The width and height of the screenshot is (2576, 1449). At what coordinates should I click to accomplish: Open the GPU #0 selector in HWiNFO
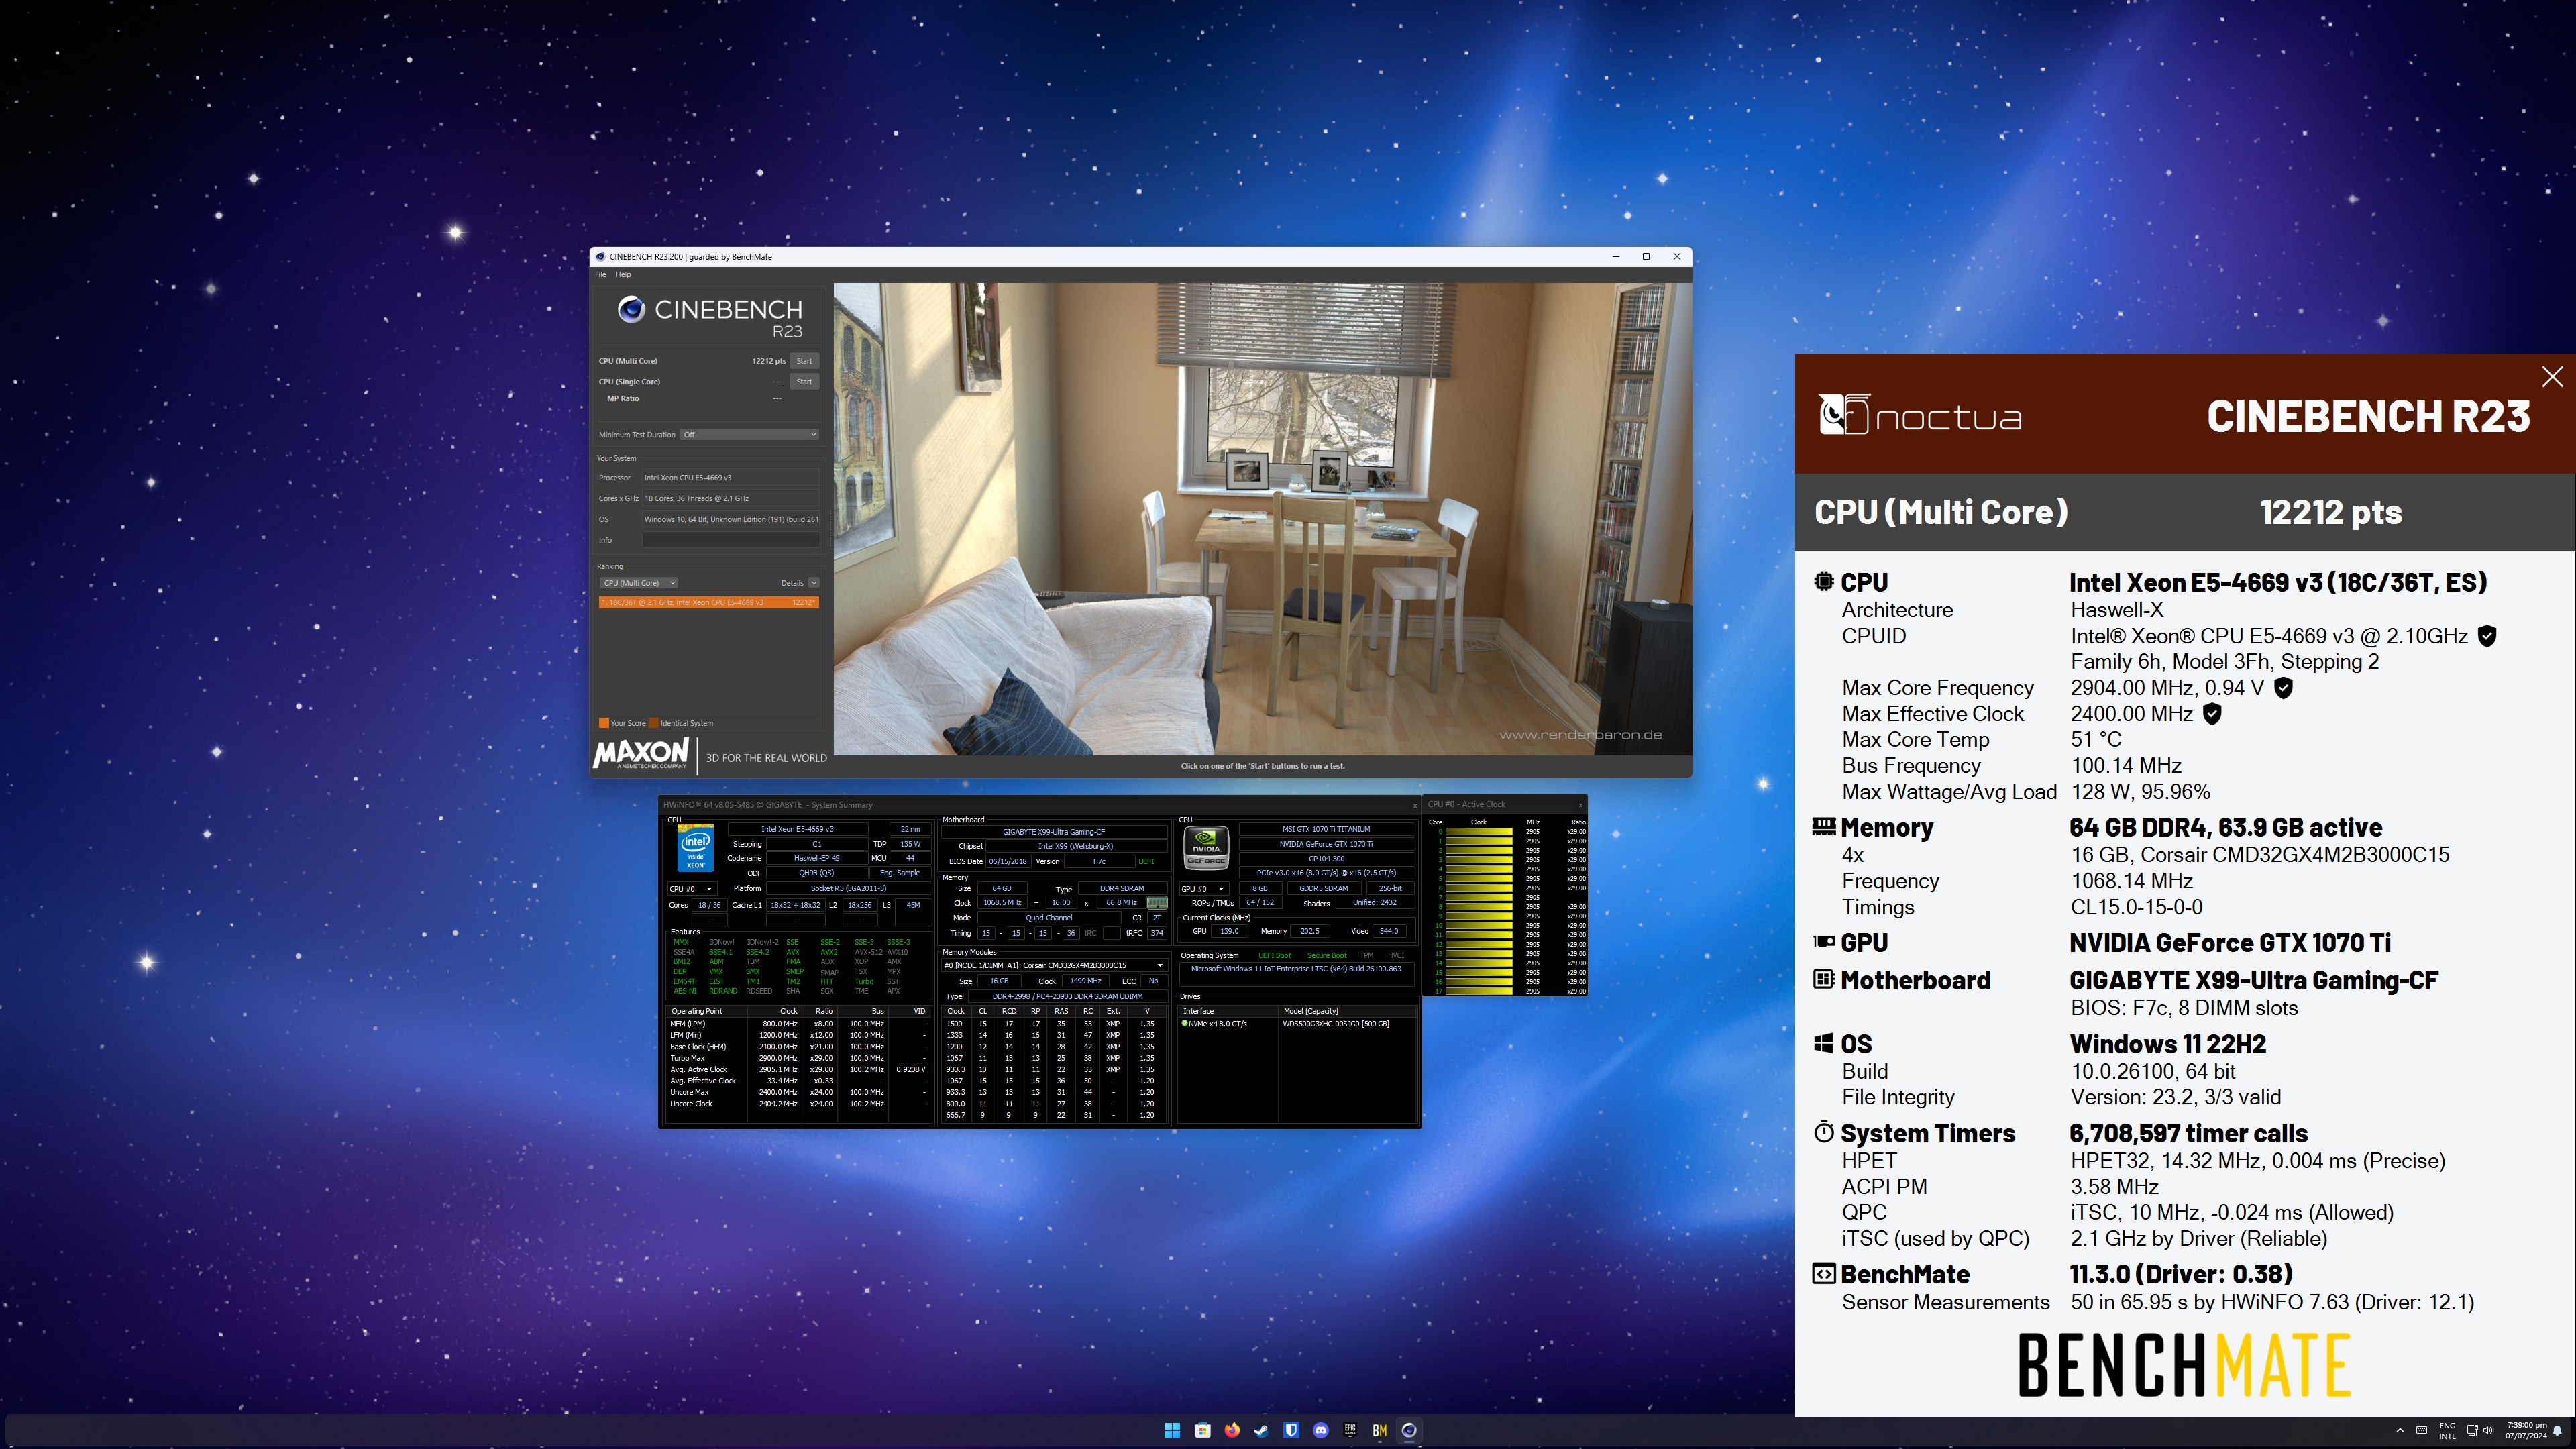pos(1203,889)
